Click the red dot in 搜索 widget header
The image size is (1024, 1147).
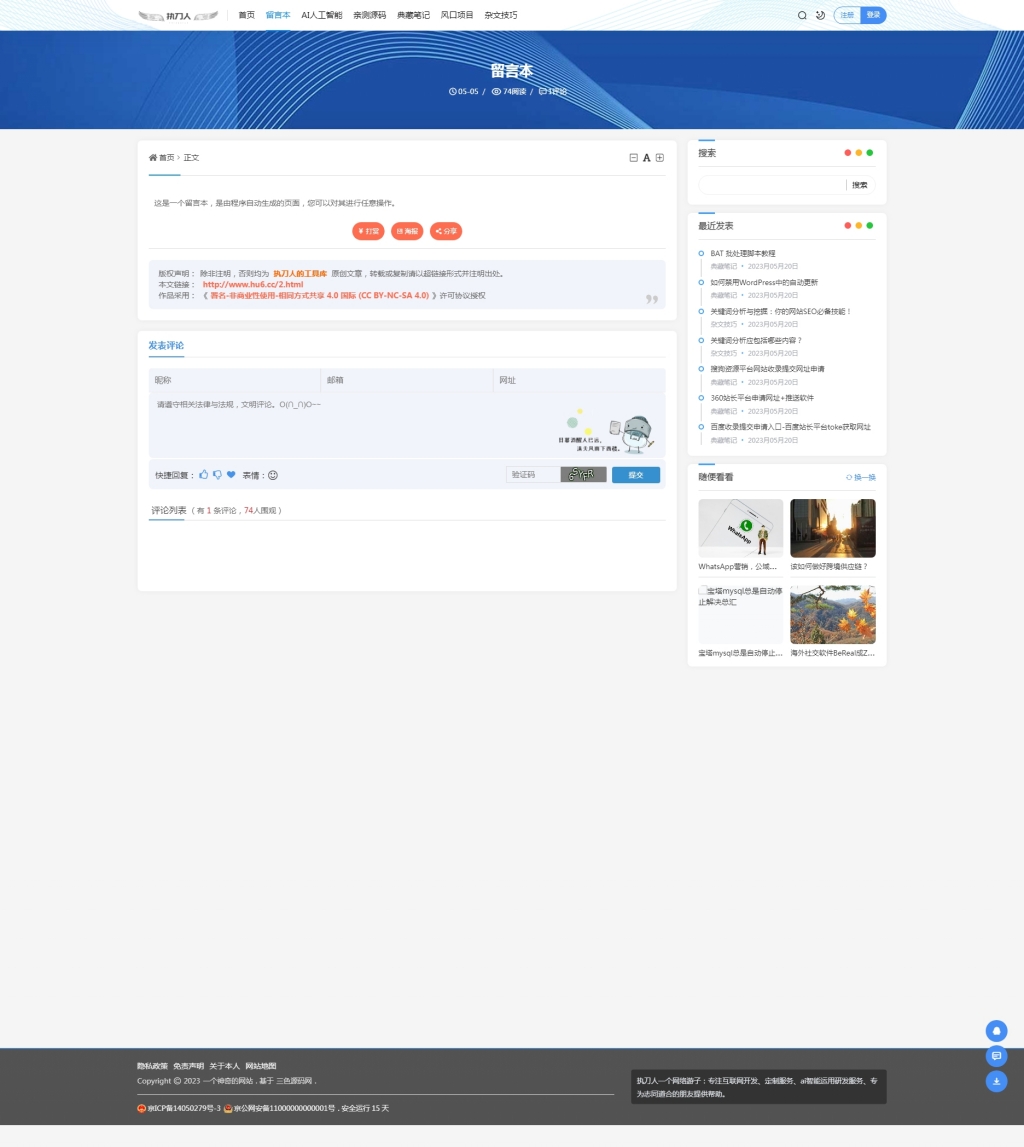click(x=848, y=153)
